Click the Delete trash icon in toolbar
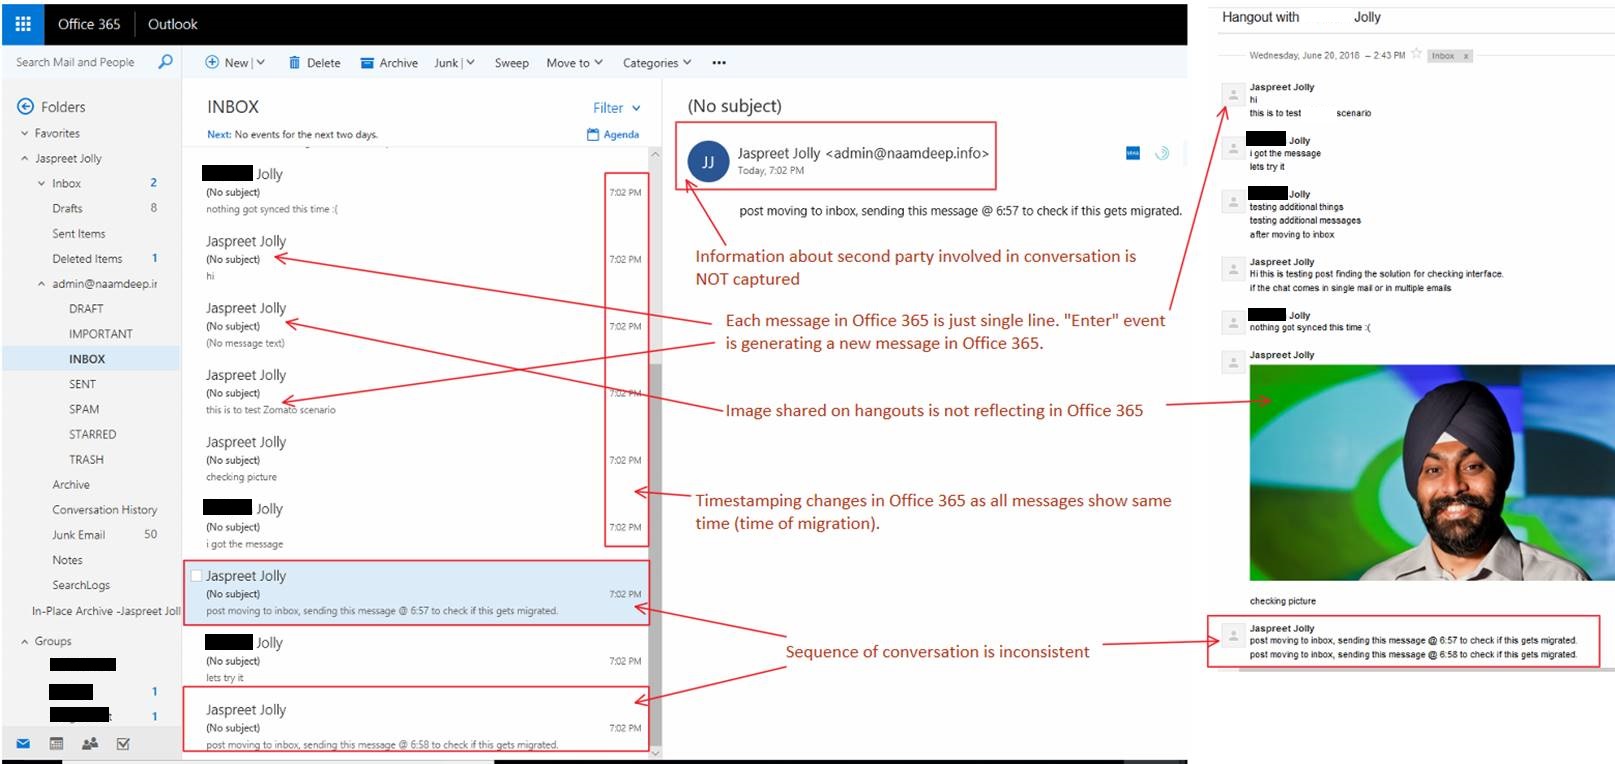The image size is (1615, 764). pyautogui.click(x=294, y=63)
